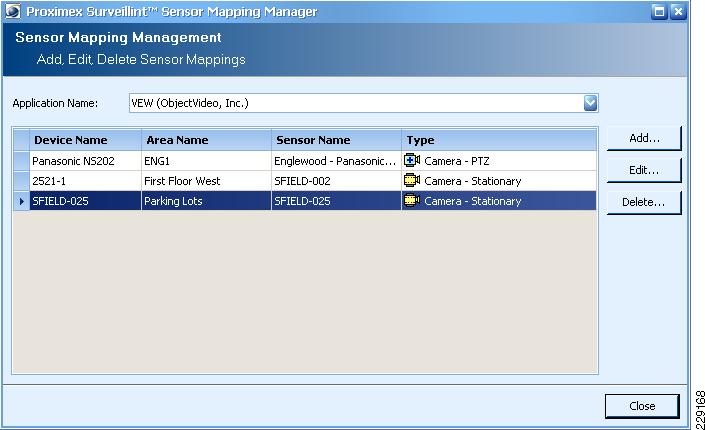Click the Close button at the bottom
The image size is (705, 430).
(642, 406)
